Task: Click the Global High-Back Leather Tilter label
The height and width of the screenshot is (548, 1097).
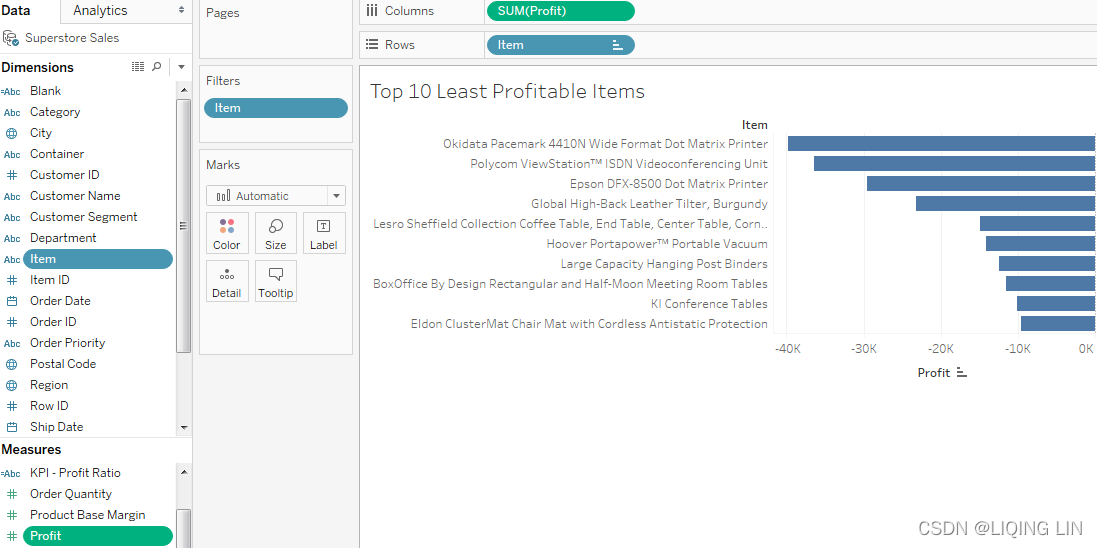Action: [649, 204]
